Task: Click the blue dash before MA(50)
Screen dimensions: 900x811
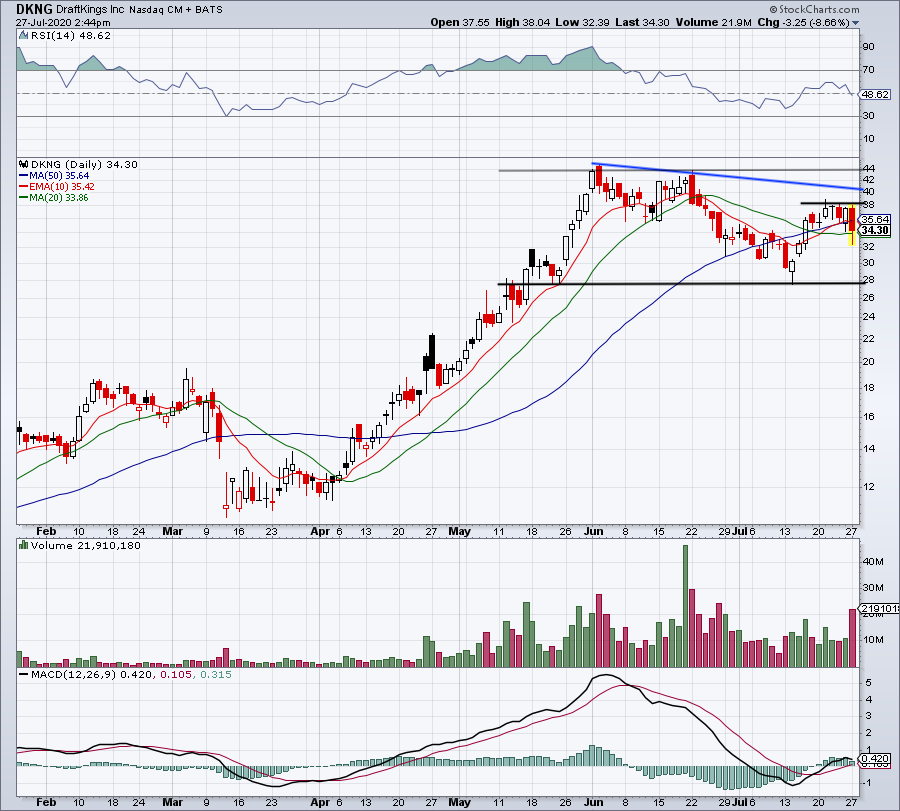Action: point(24,176)
